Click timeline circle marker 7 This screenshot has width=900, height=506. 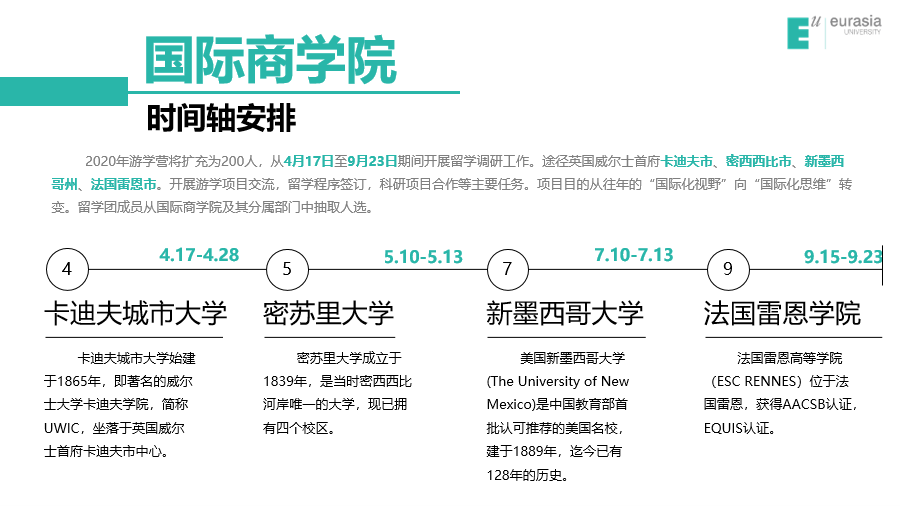click(507, 269)
